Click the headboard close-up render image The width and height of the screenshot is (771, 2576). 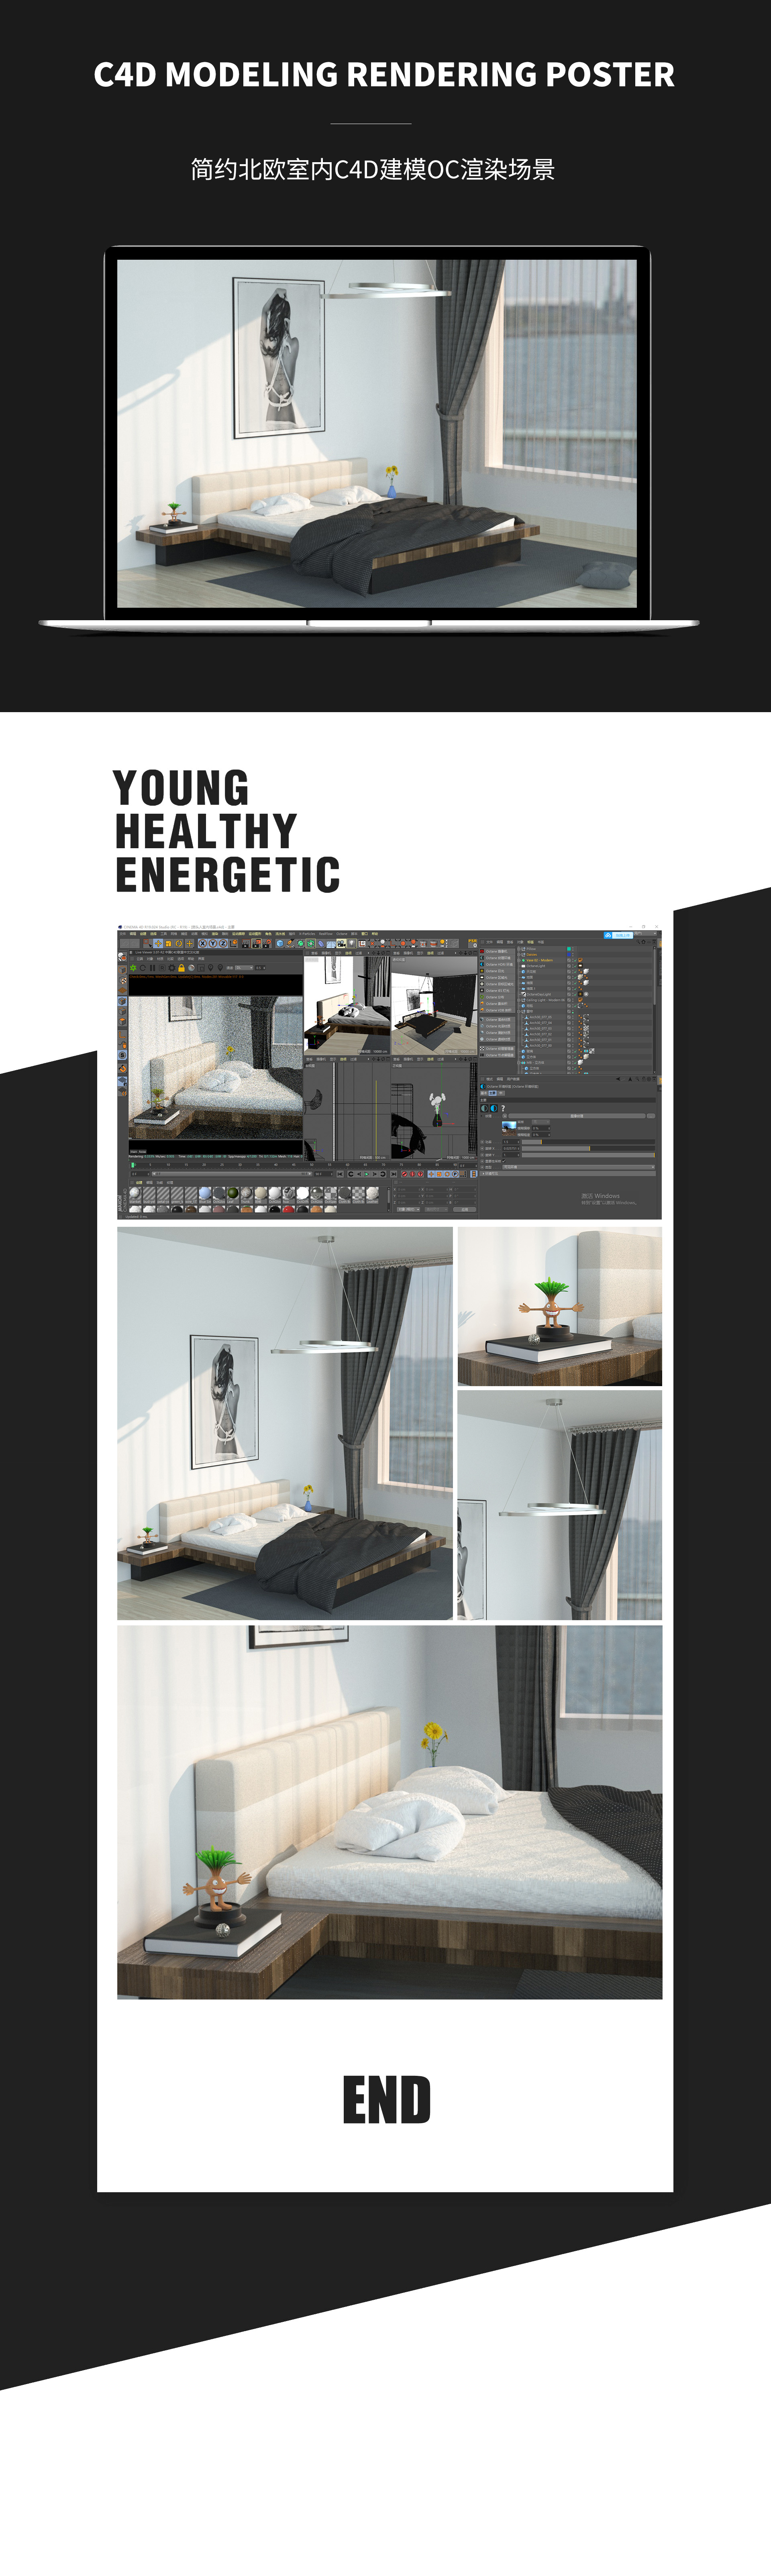click(389, 1812)
